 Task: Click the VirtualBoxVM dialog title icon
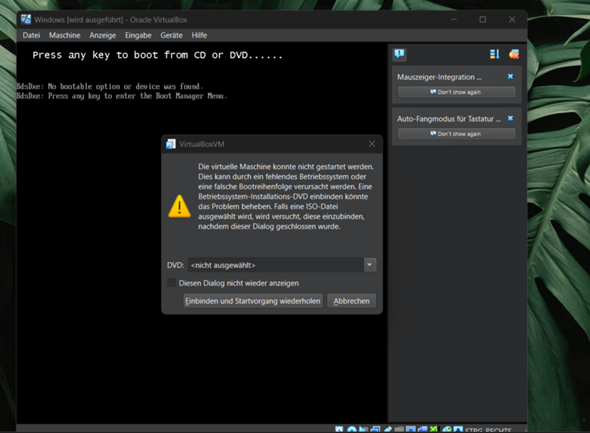[171, 144]
